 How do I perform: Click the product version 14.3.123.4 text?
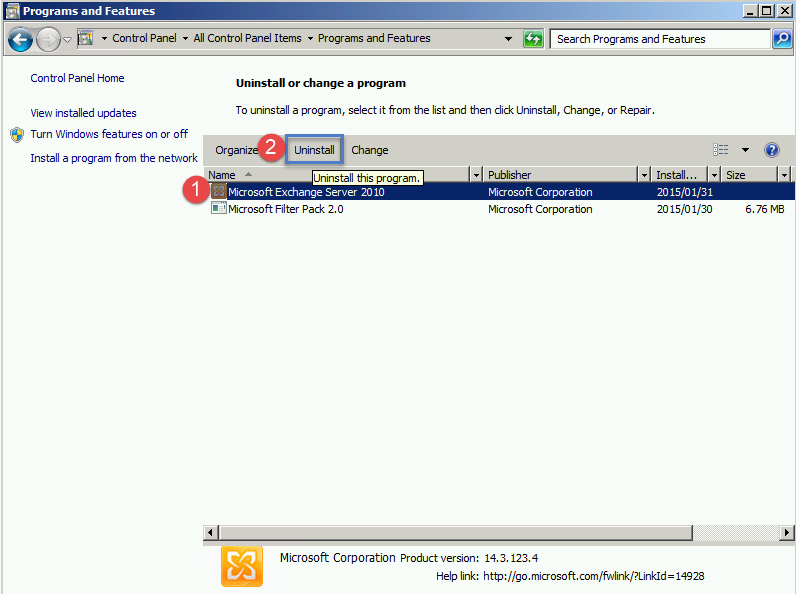point(511,558)
